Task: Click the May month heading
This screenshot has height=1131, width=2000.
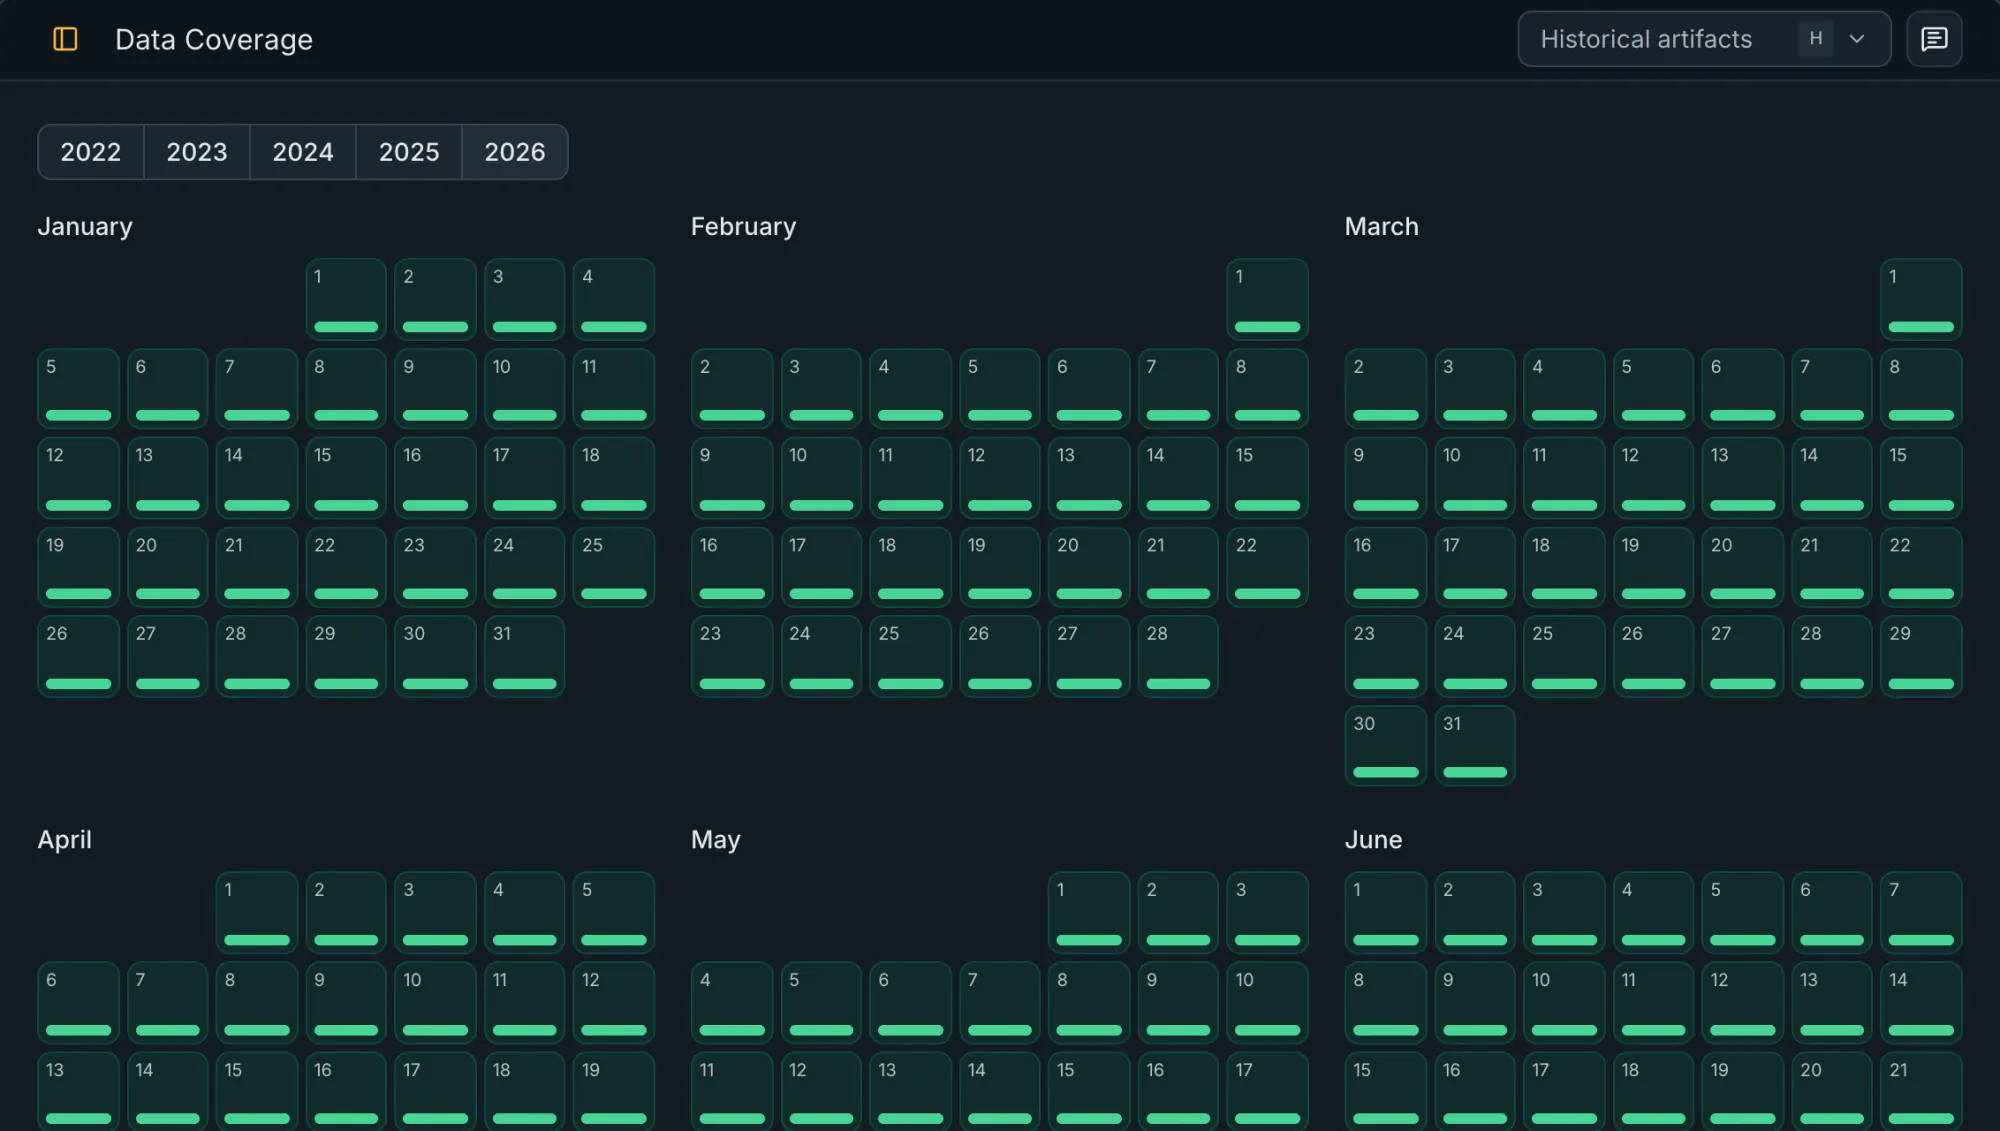Action: (x=716, y=840)
